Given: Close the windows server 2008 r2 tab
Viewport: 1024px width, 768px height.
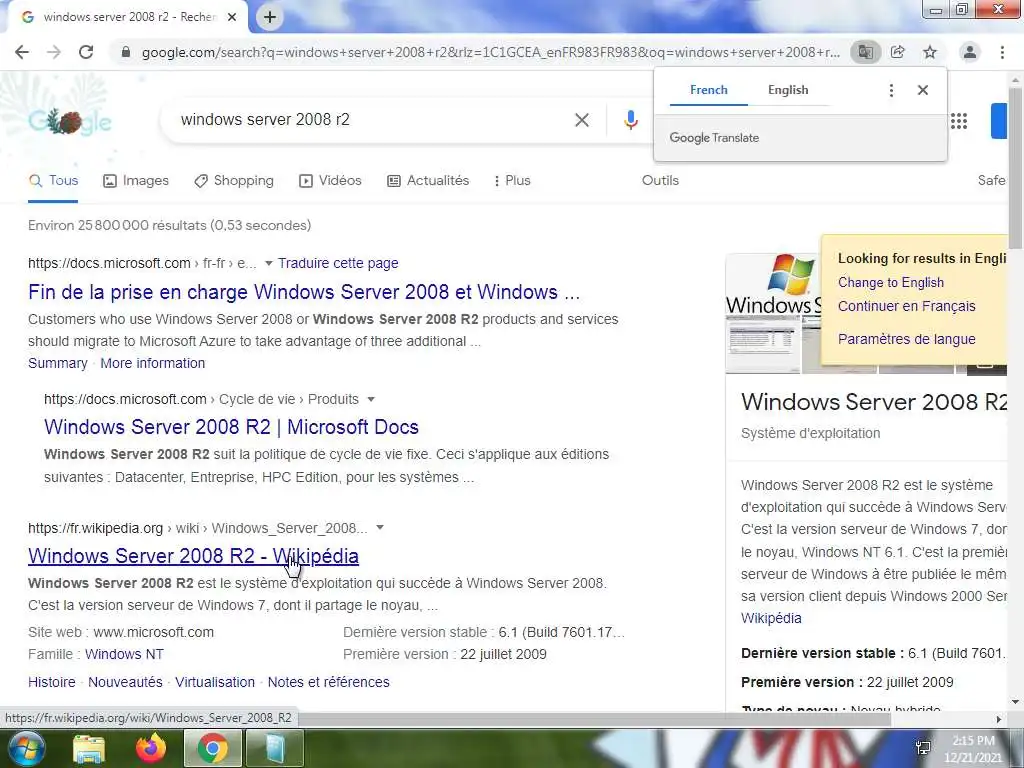Looking at the screenshot, I should (x=232, y=17).
